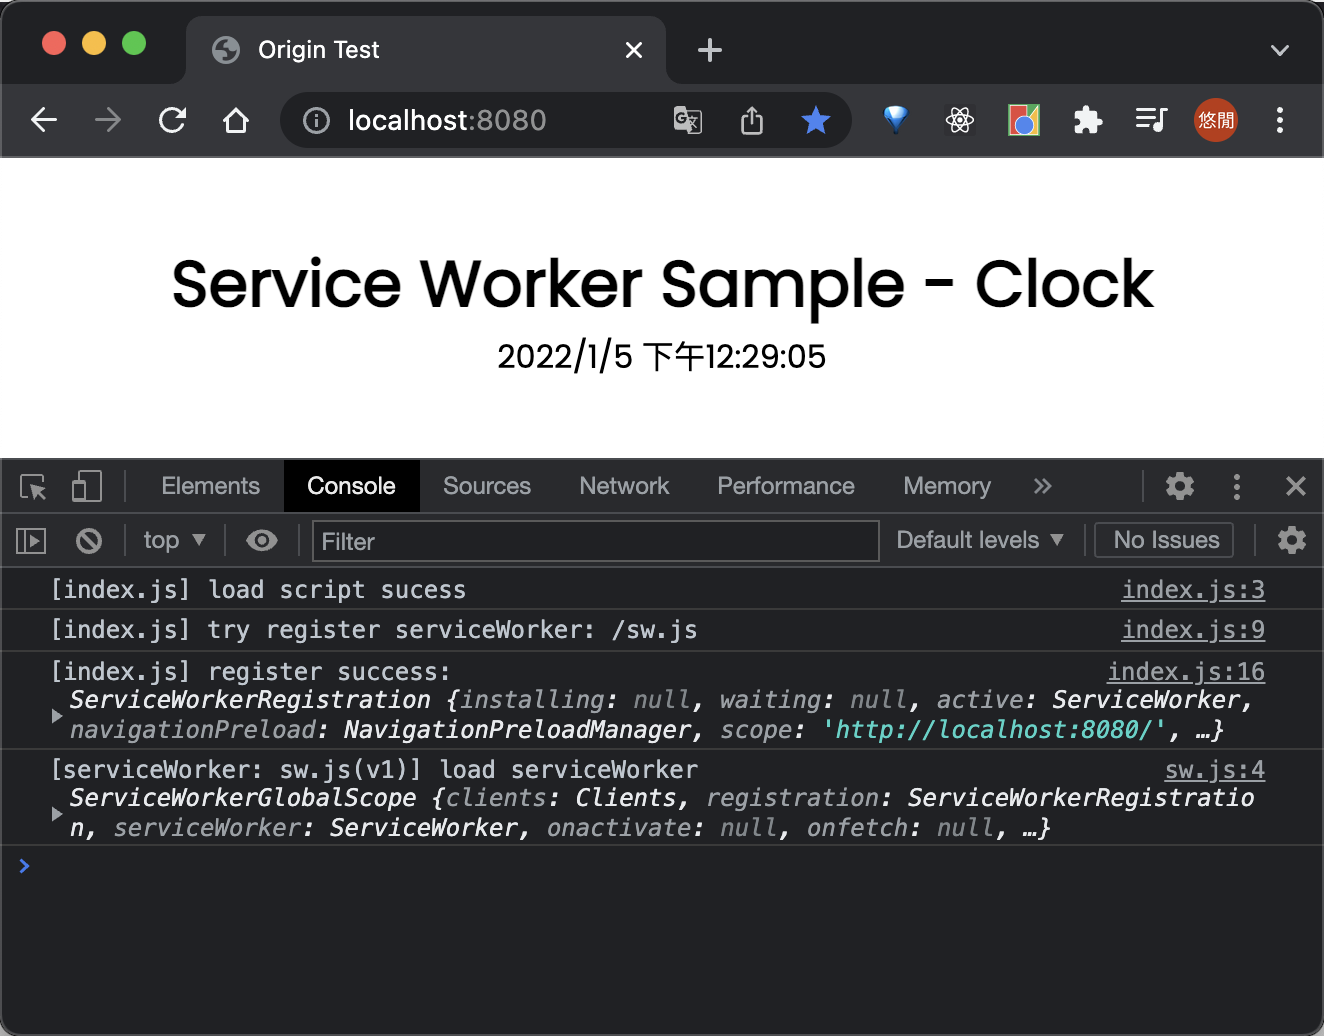Expand the ServiceWorkerRegistration object details
The height and width of the screenshot is (1036, 1324).
[x=56, y=715]
